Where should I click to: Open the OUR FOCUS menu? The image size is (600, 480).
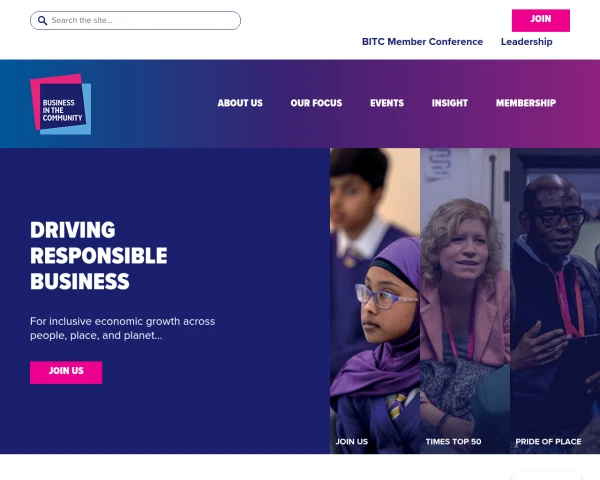pyautogui.click(x=316, y=103)
